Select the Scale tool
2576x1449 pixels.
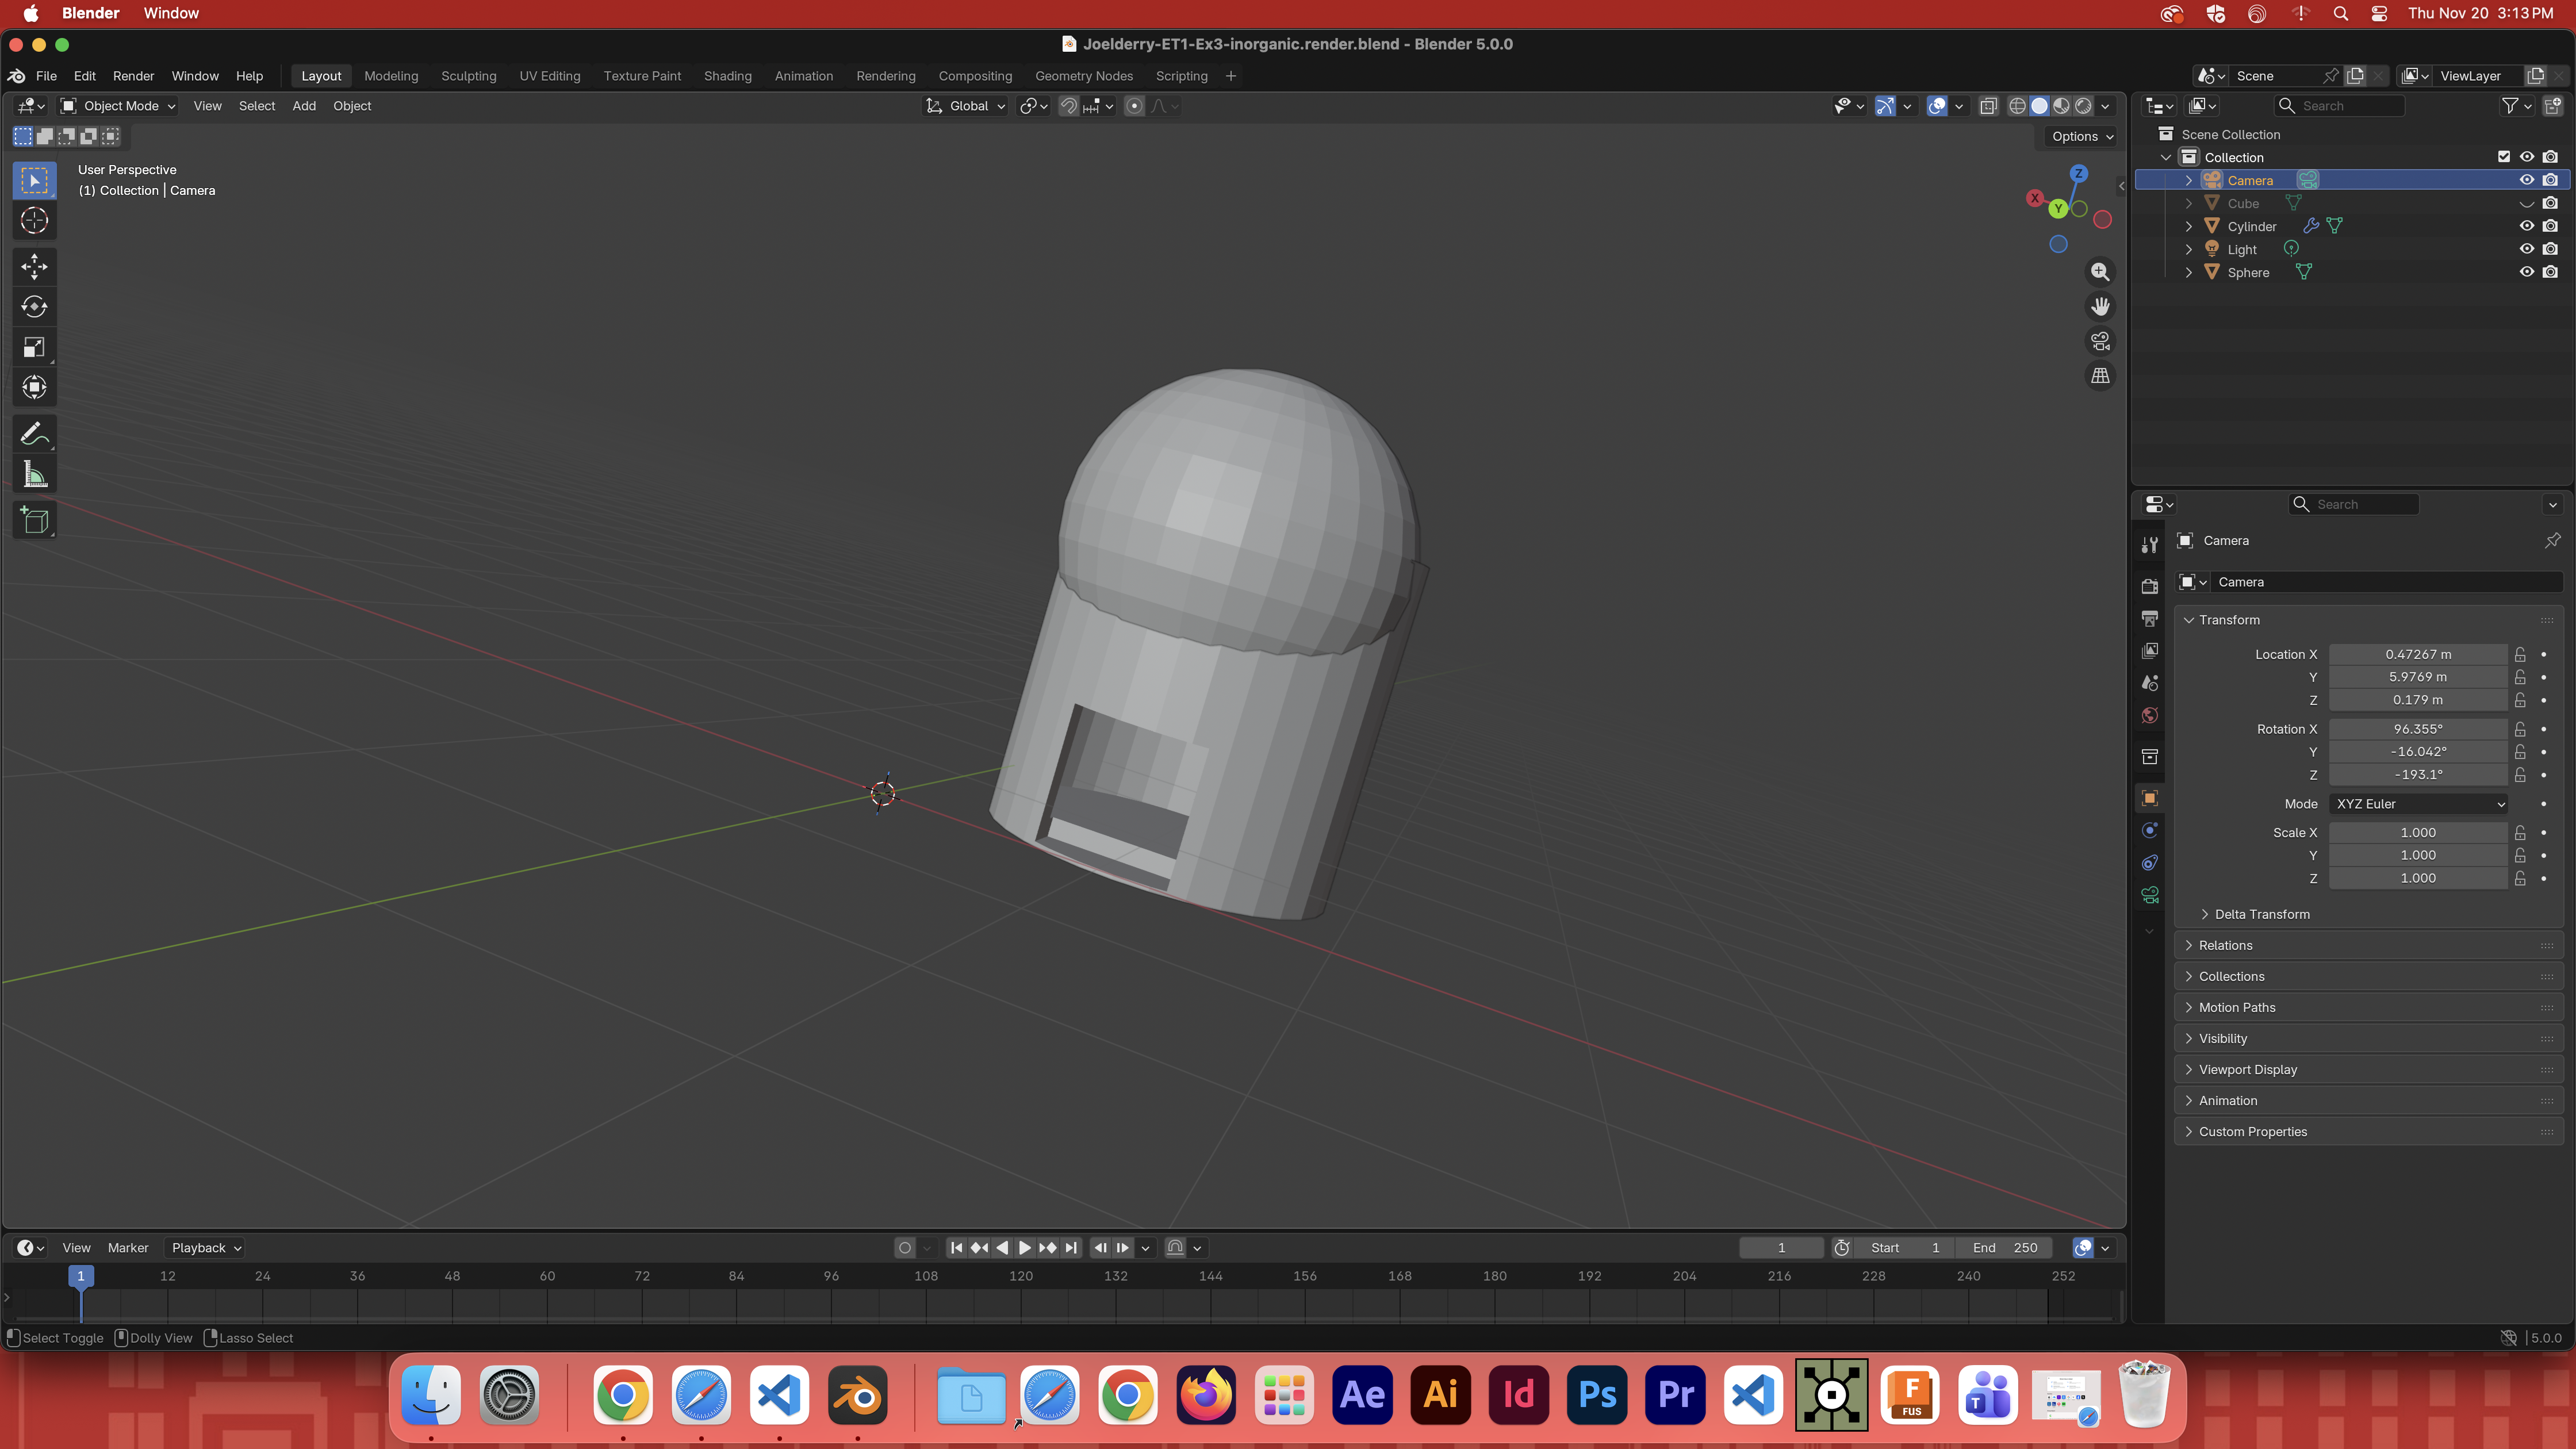point(34,347)
